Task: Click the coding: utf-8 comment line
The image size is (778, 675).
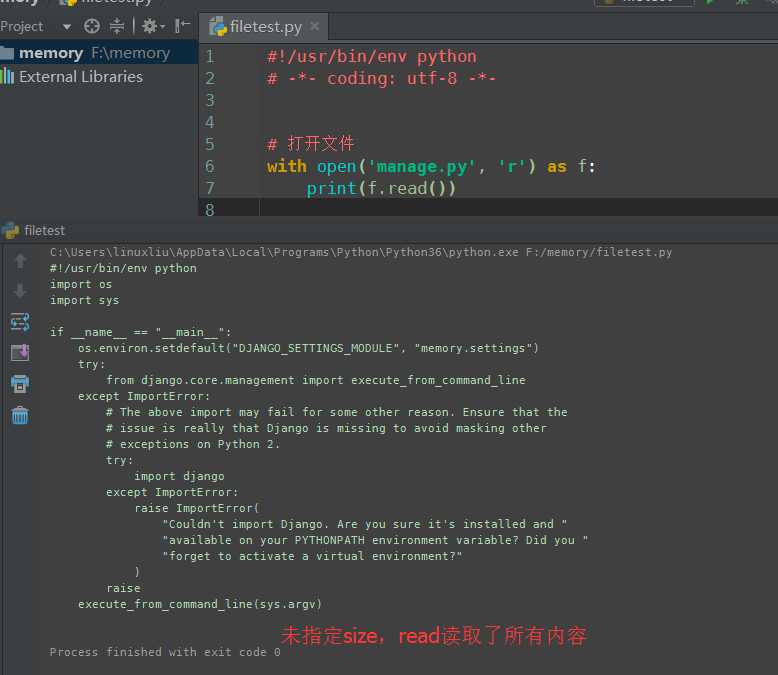Action: [x=381, y=78]
